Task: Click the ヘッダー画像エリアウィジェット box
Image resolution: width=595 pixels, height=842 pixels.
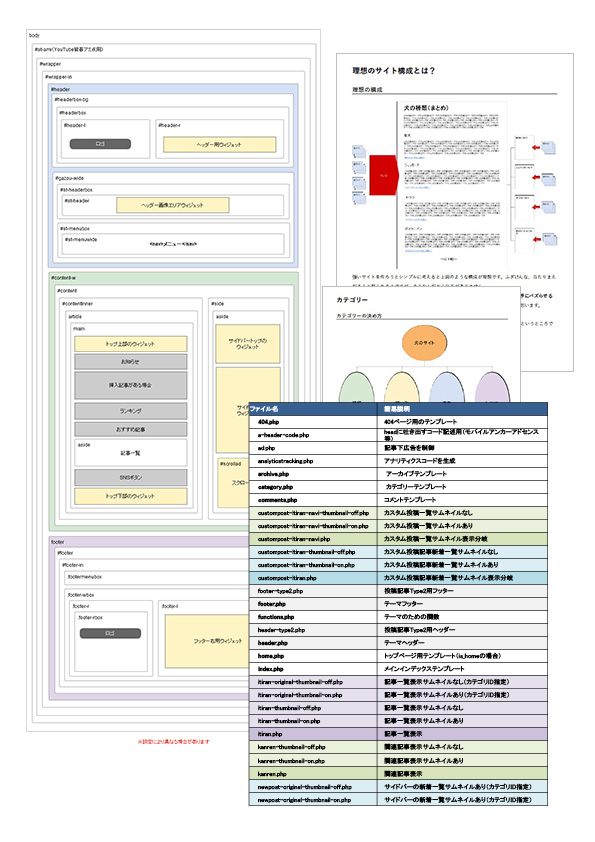Action: [x=172, y=205]
